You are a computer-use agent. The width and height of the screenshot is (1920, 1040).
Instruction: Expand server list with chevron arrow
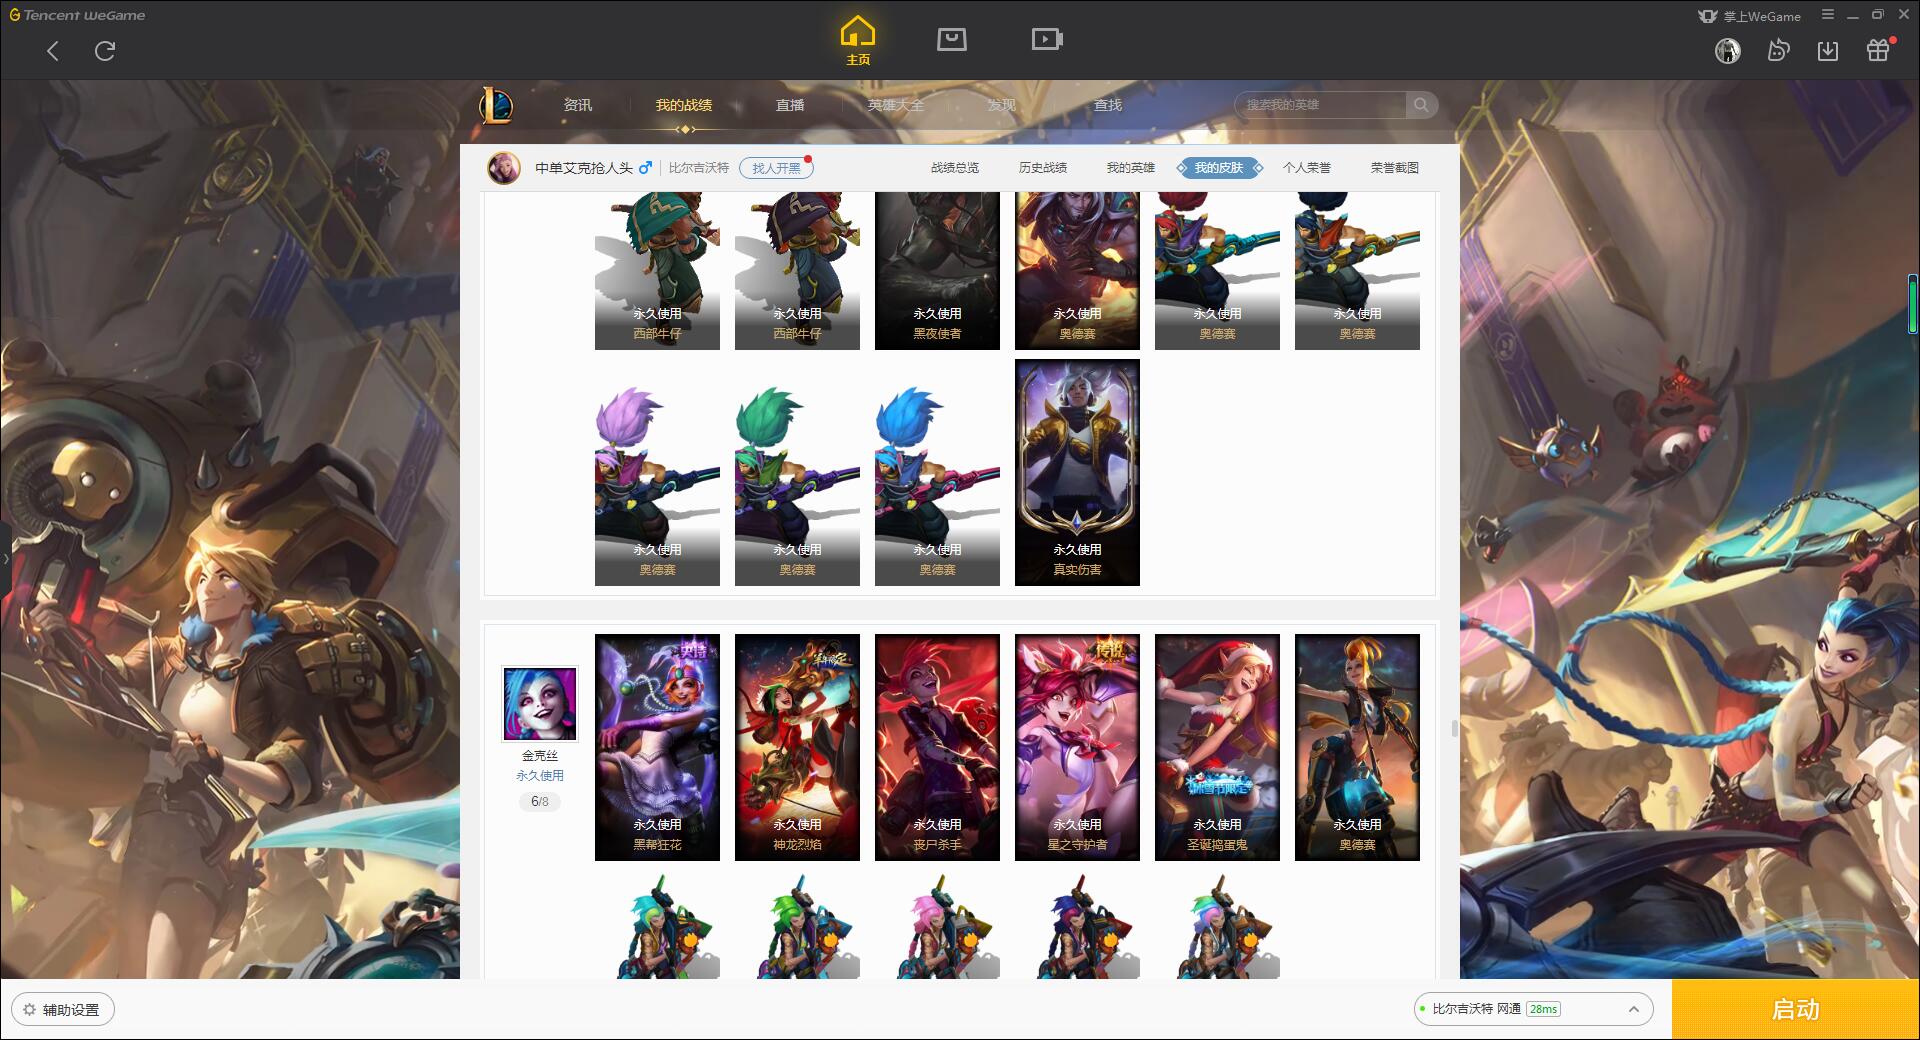[1634, 1009]
